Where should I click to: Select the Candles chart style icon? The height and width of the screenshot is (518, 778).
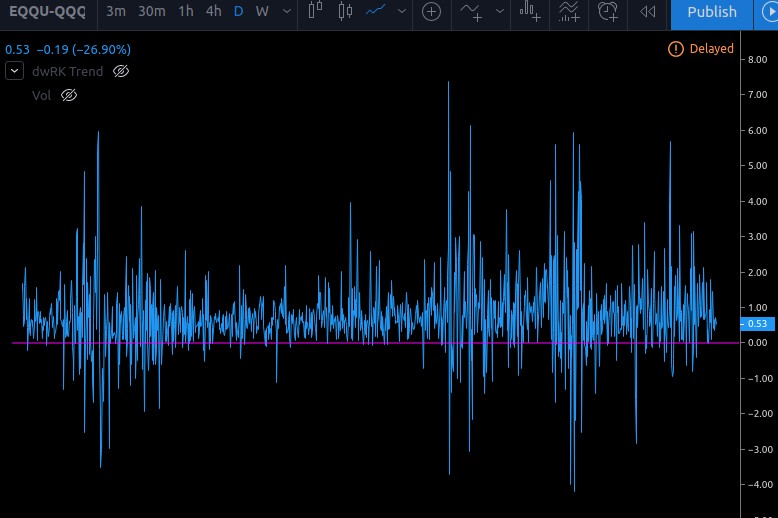tap(346, 12)
